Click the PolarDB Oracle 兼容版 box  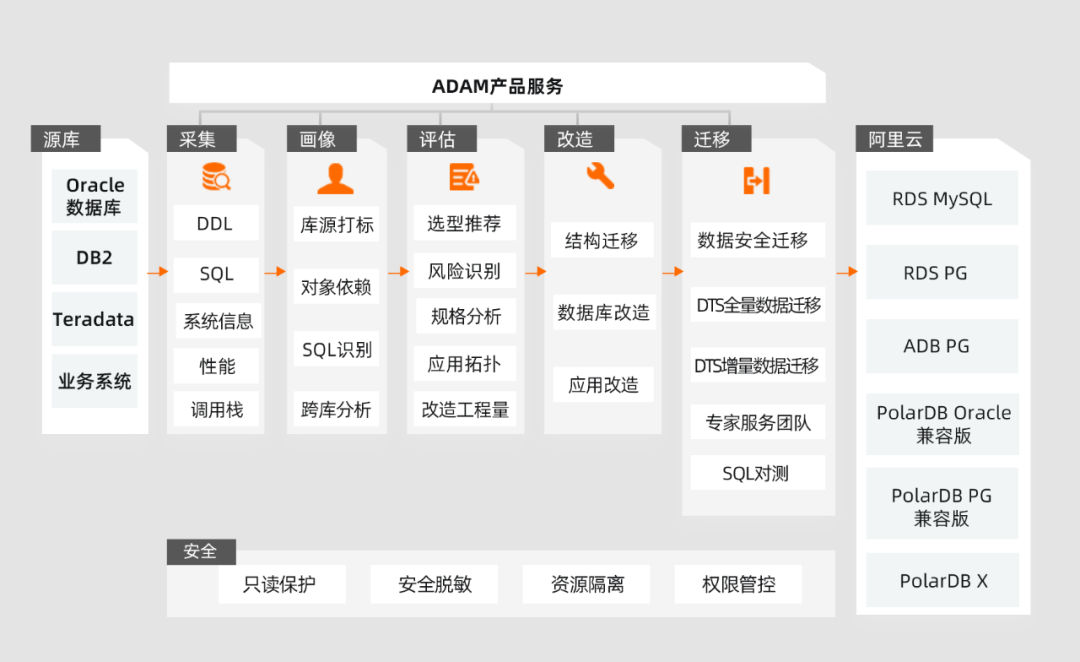coord(942,424)
